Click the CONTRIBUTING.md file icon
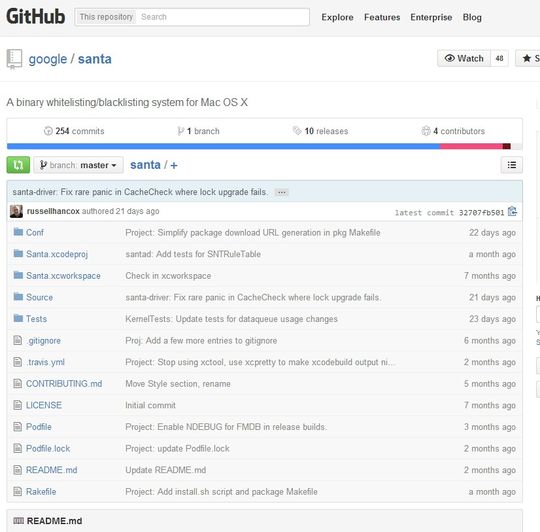This screenshot has width=540, height=532. coord(18,383)
